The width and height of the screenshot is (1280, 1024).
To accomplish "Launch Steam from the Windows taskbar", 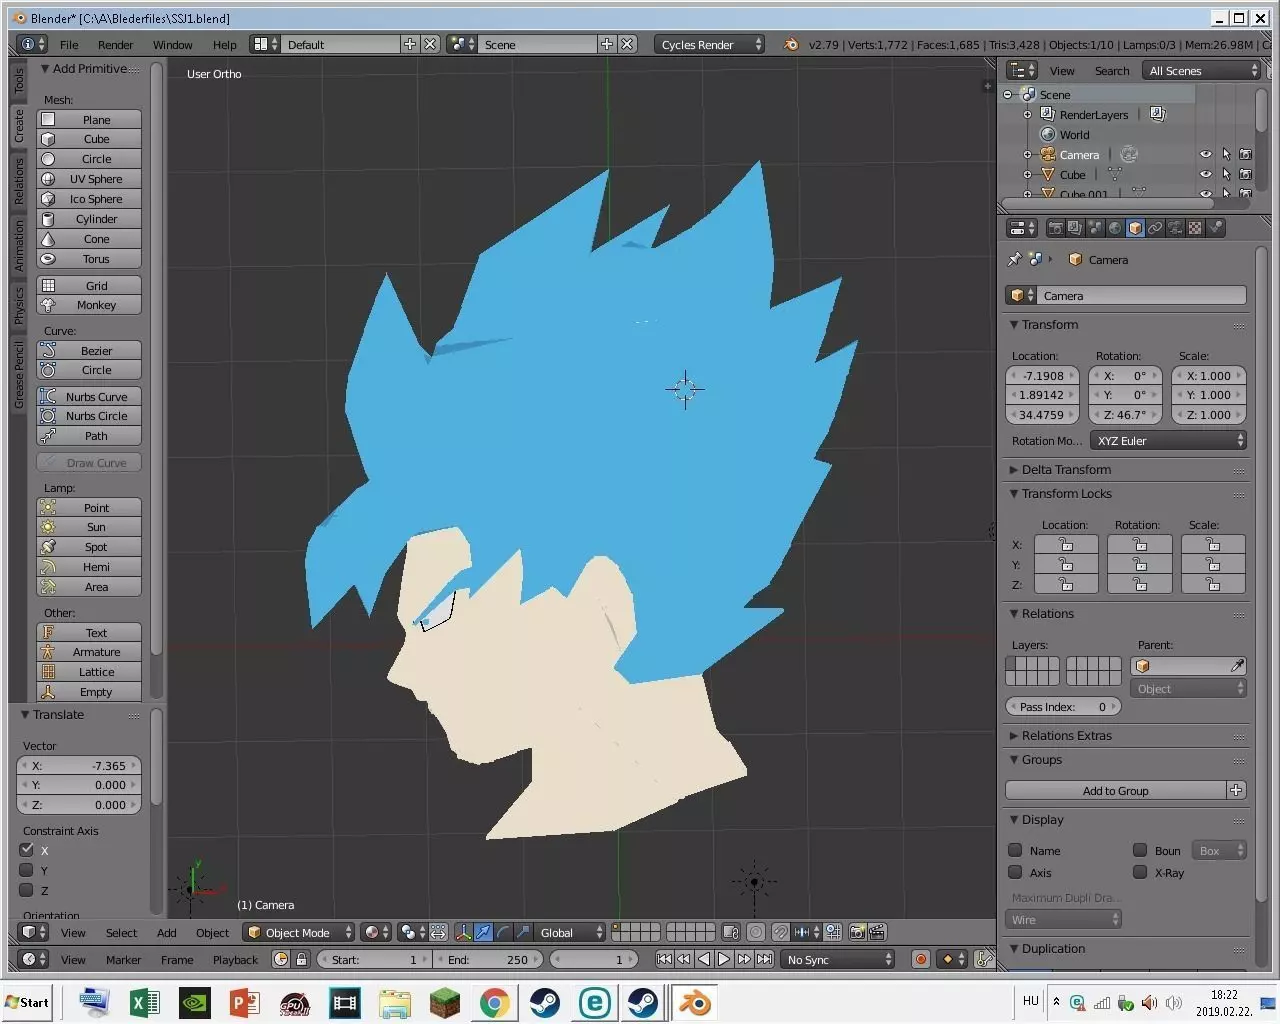I will coord(545,1002).
